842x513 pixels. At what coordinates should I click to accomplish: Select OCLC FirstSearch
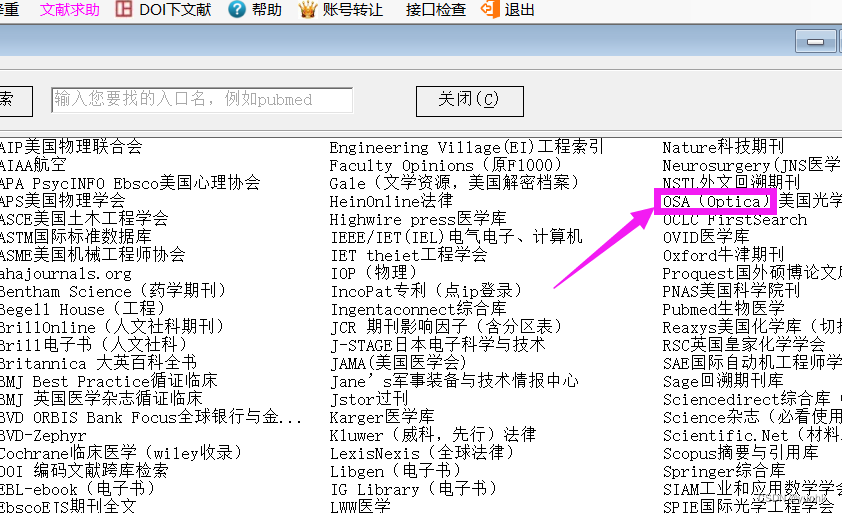735,219
